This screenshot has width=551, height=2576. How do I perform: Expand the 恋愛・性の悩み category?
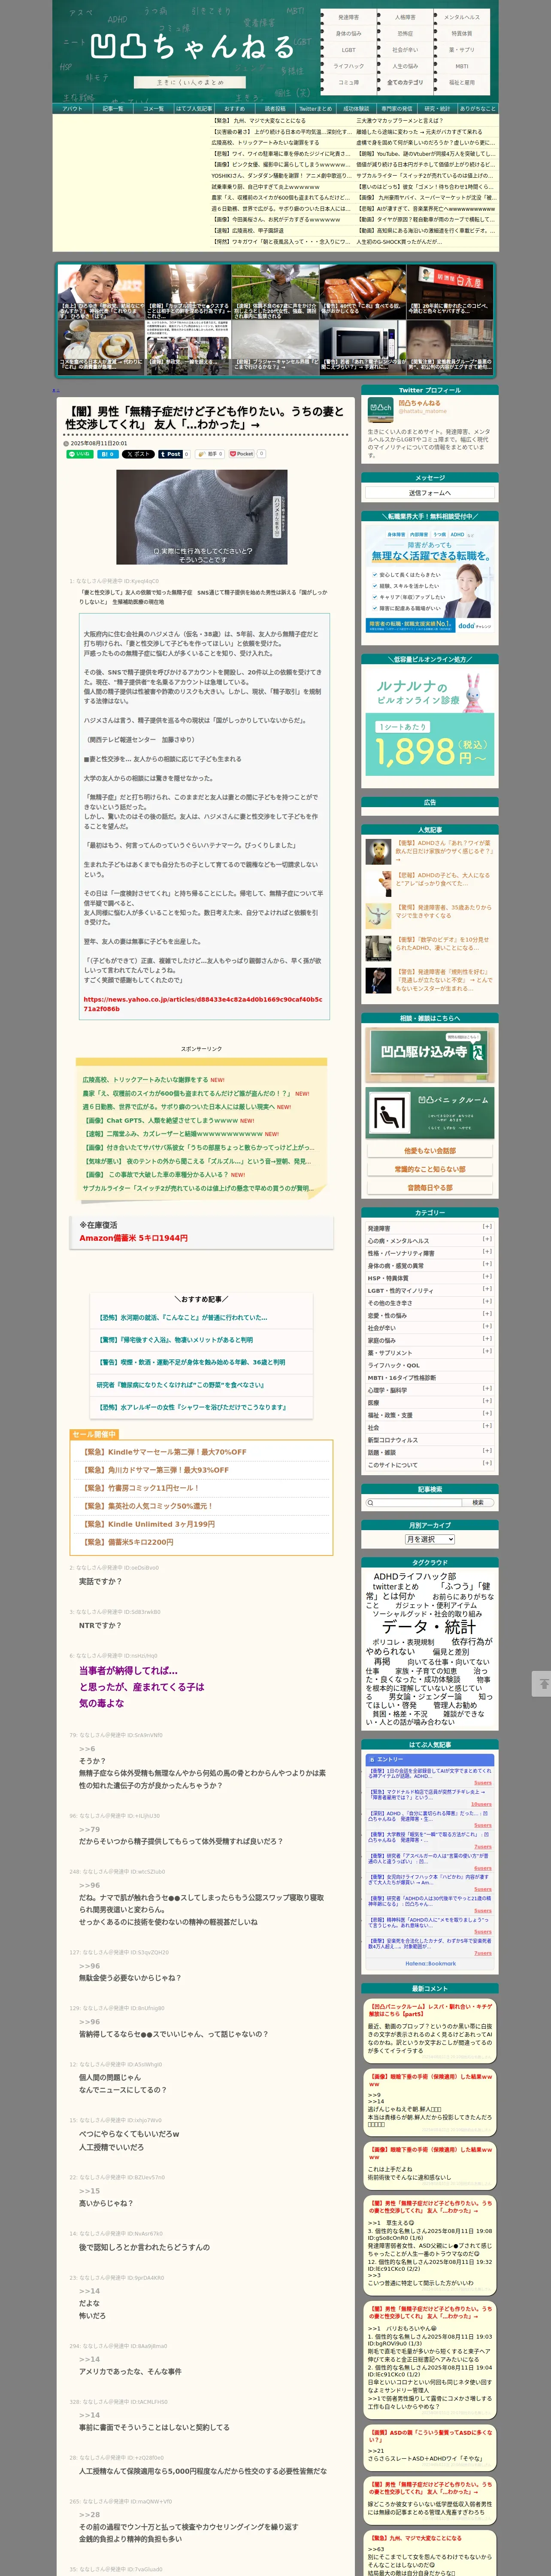(x=487, y=1314)
